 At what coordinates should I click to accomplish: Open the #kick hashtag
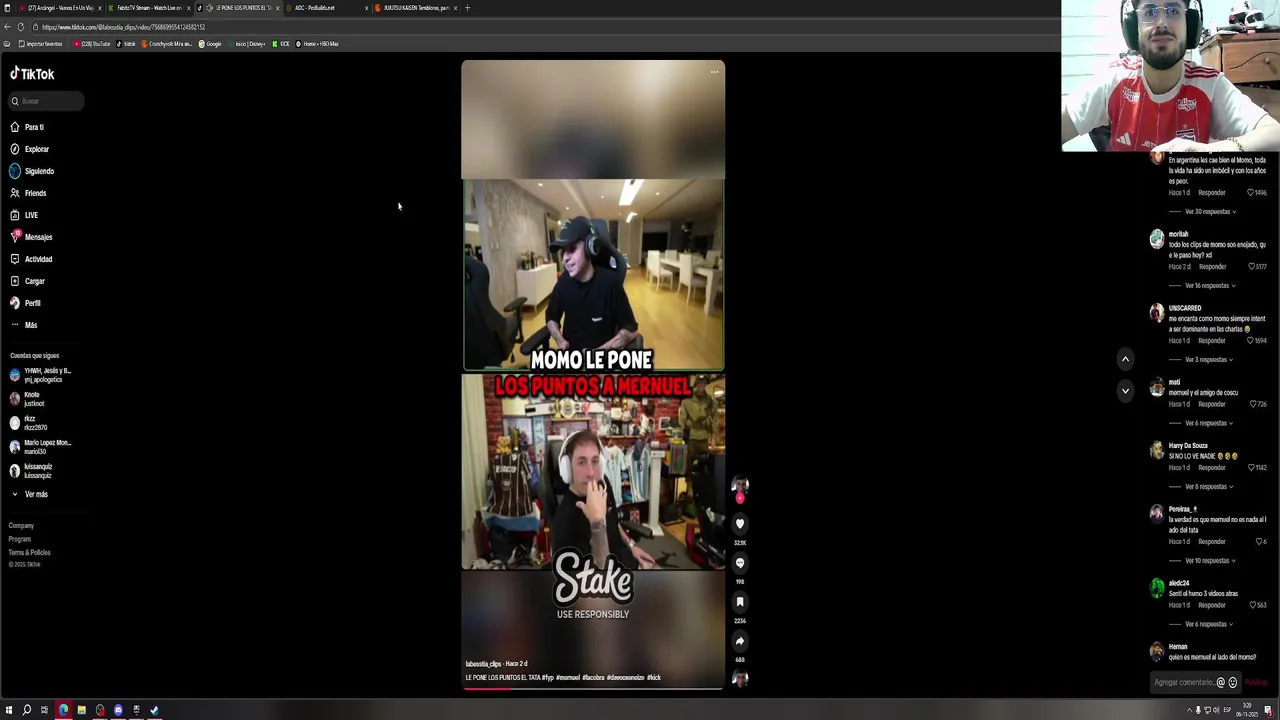pyautogui.click(x=654, y=678)
